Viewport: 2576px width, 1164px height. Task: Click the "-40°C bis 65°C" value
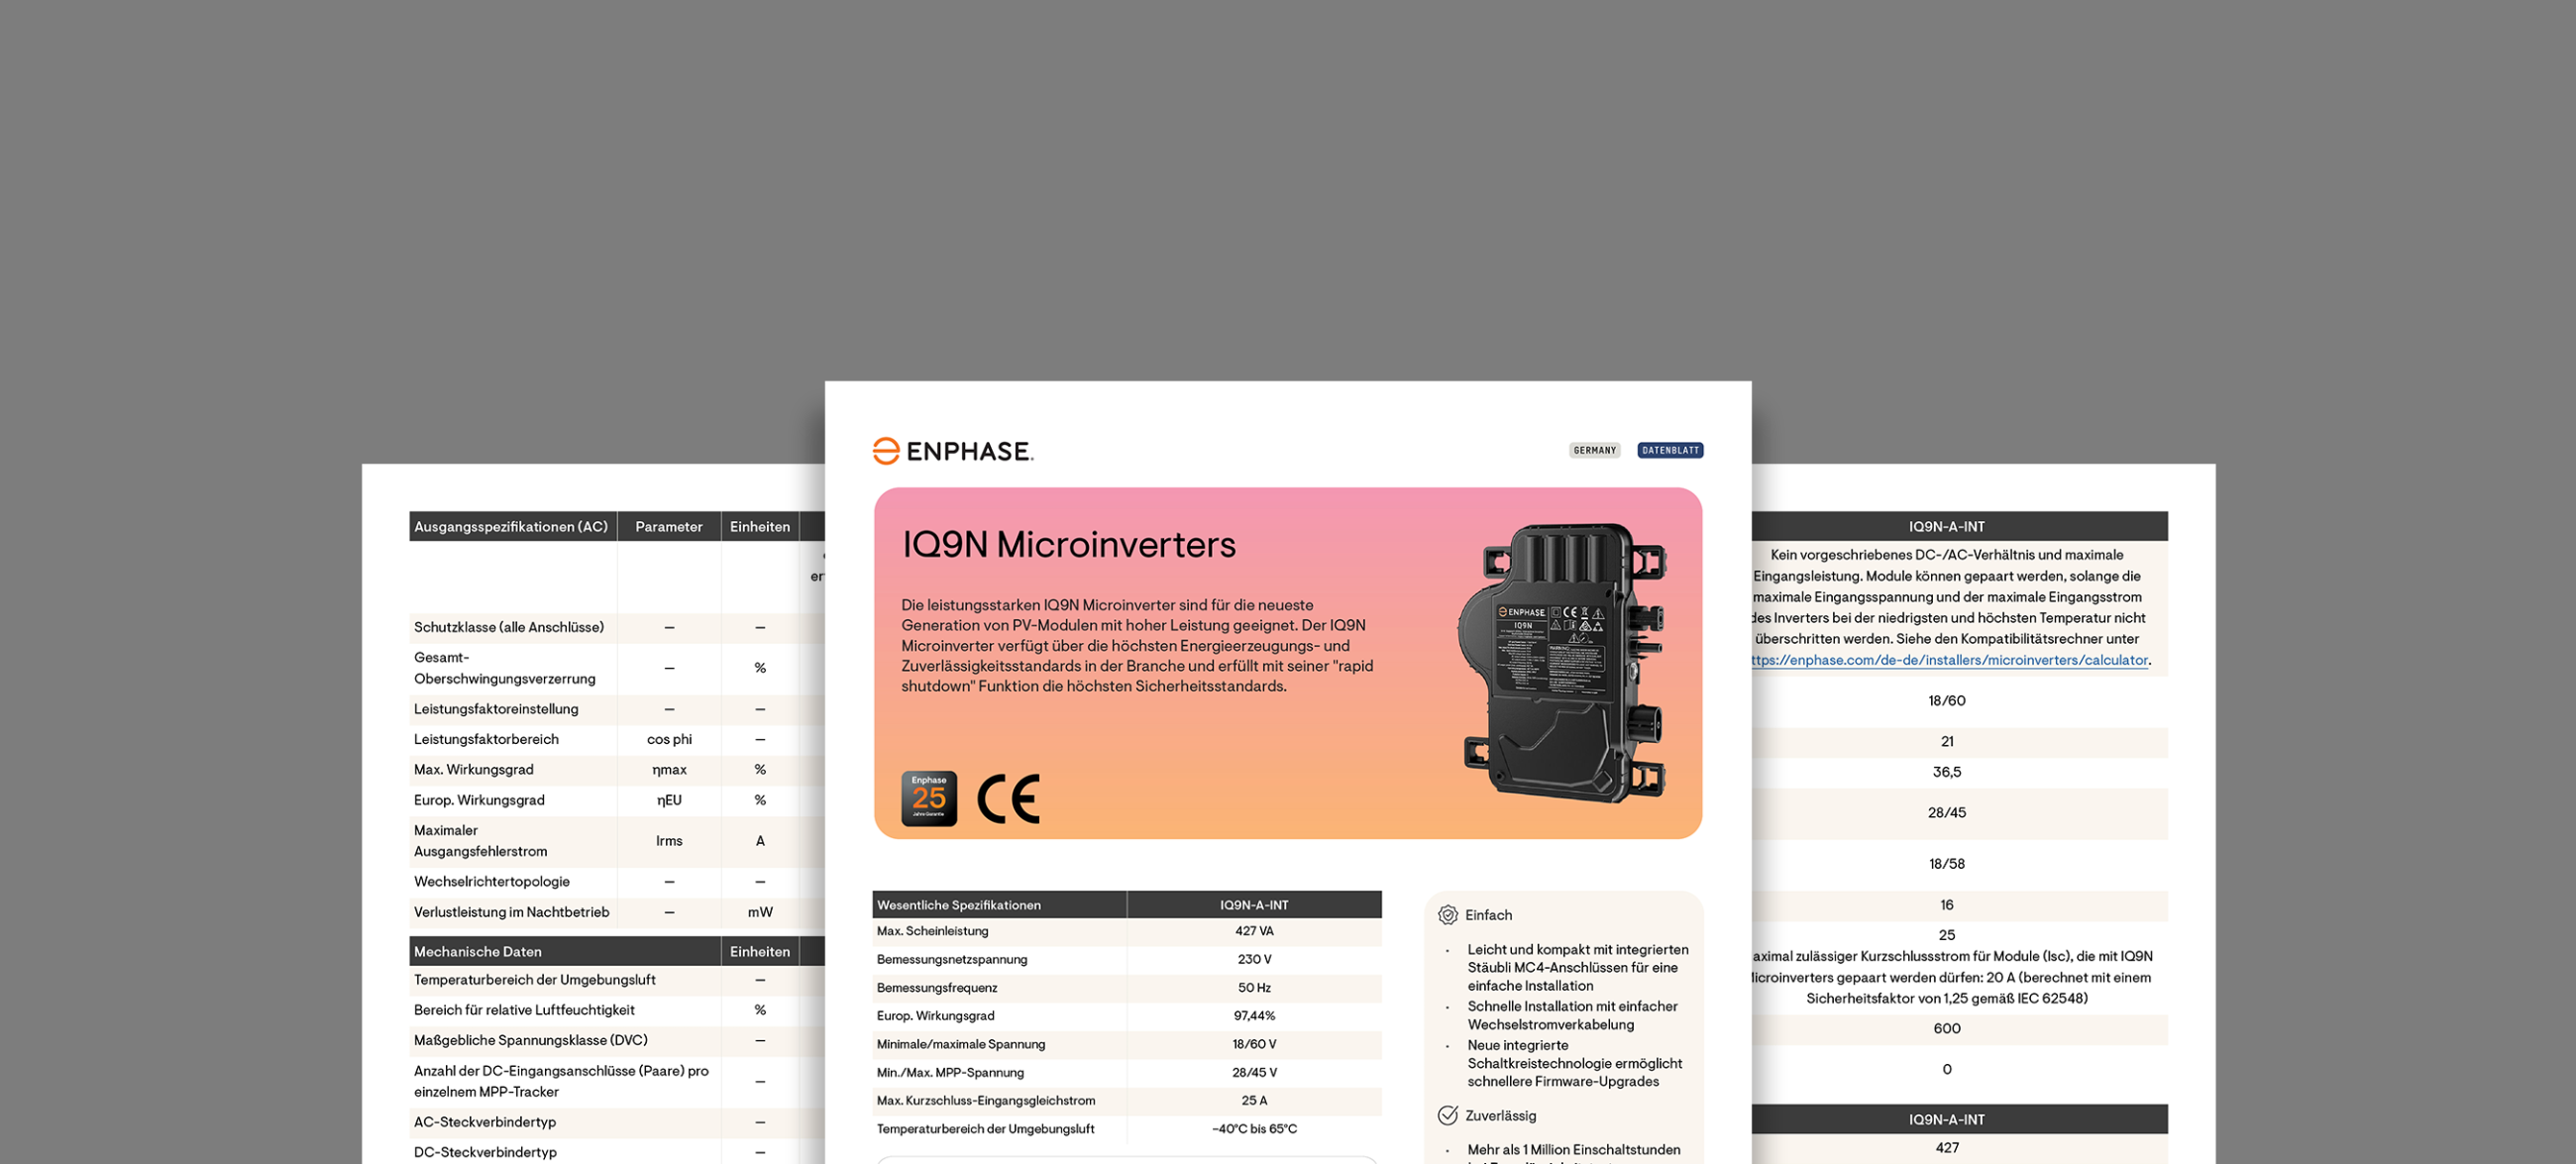1254,1128
